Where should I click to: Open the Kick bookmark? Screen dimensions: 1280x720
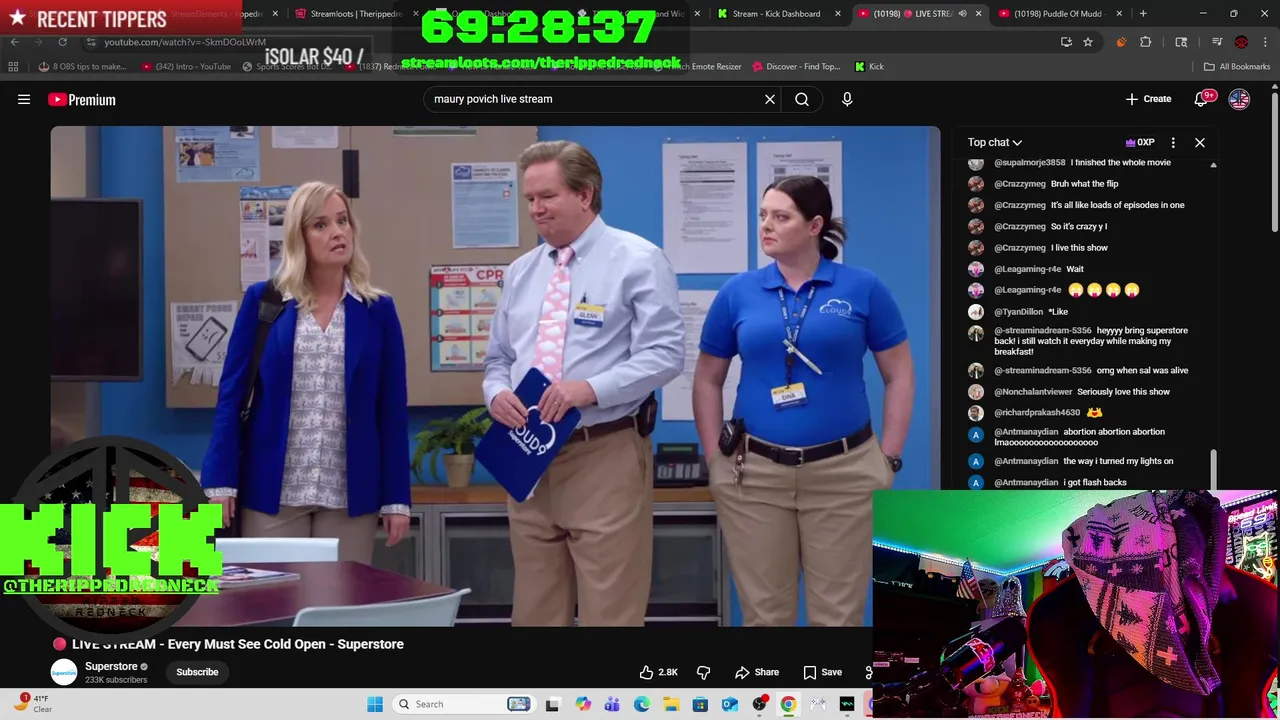pyautogui.click(x=869, y=66)
